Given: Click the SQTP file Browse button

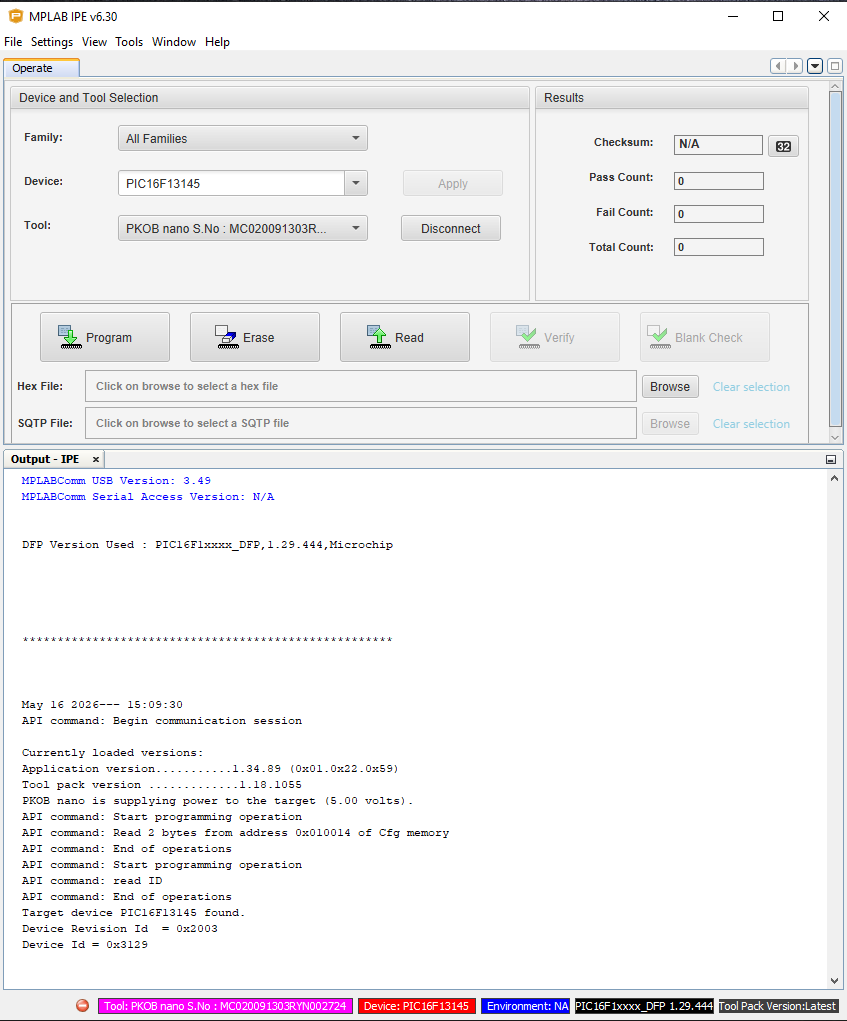Looking at the screenshot, I should tap(670, 424).
